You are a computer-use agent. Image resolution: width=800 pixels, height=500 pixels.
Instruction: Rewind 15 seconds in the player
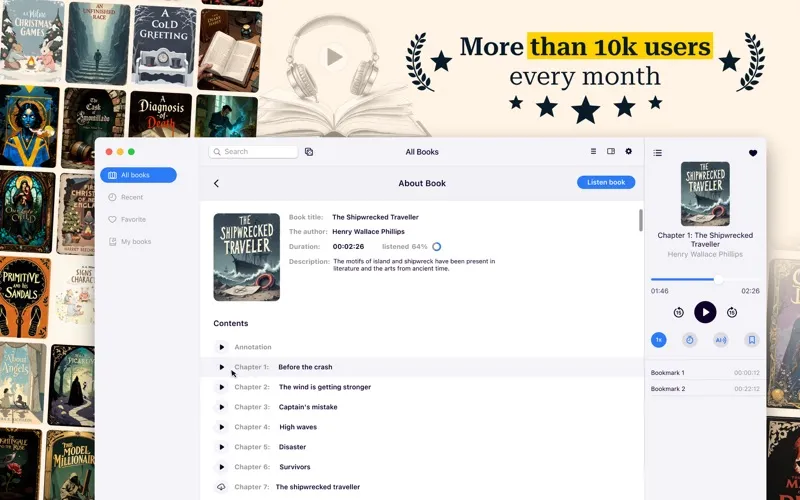(x=678, y=312)
